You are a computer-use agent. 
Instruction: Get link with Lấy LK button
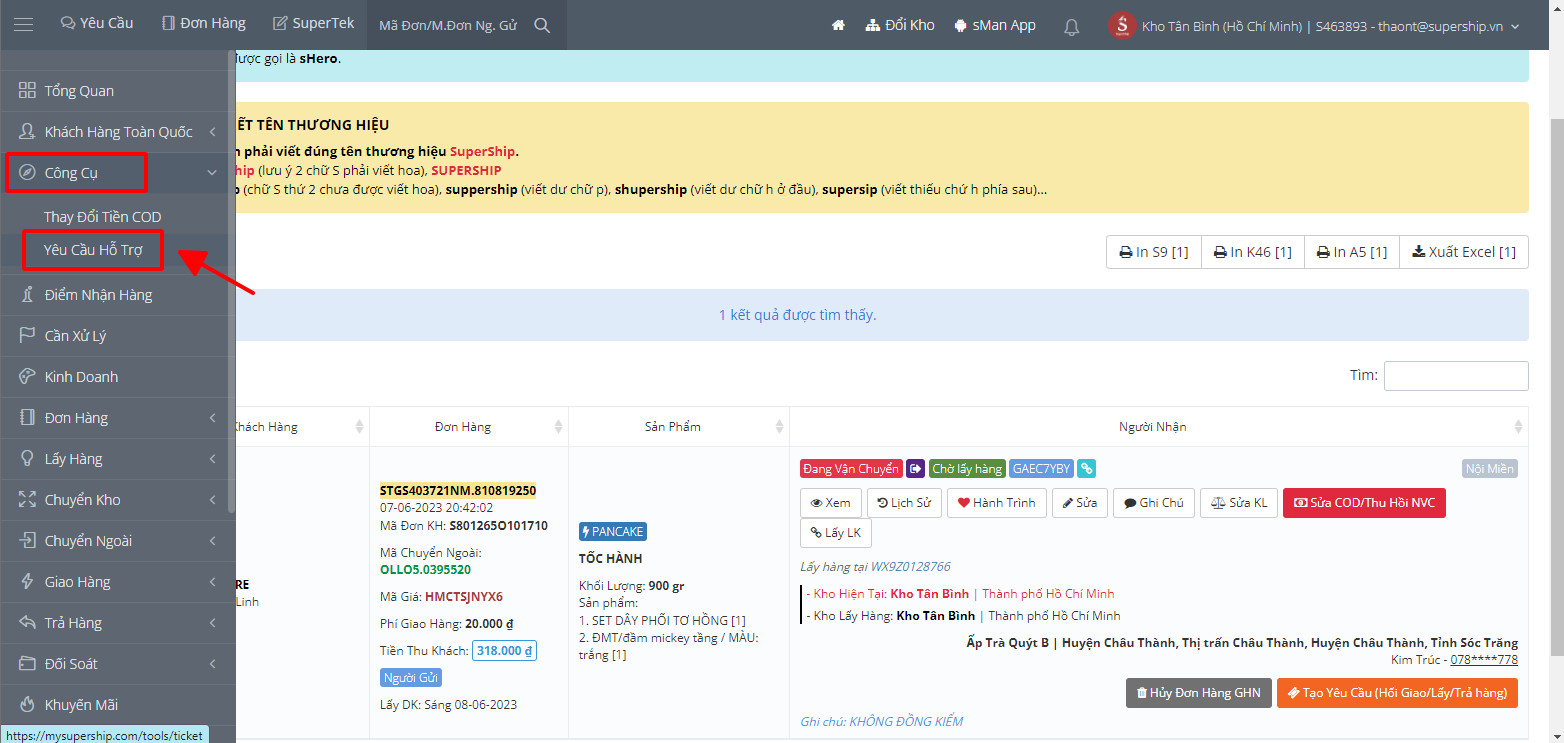click(x=835, y=533)
